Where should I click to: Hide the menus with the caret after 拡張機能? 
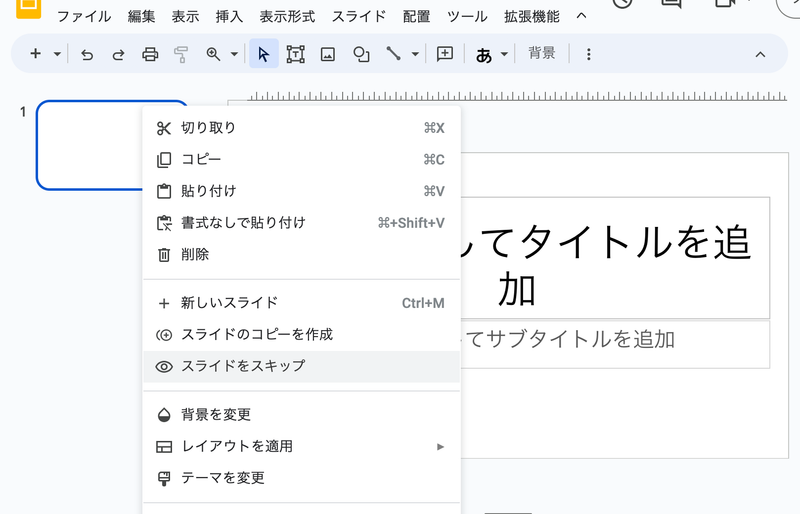(581, 16)
